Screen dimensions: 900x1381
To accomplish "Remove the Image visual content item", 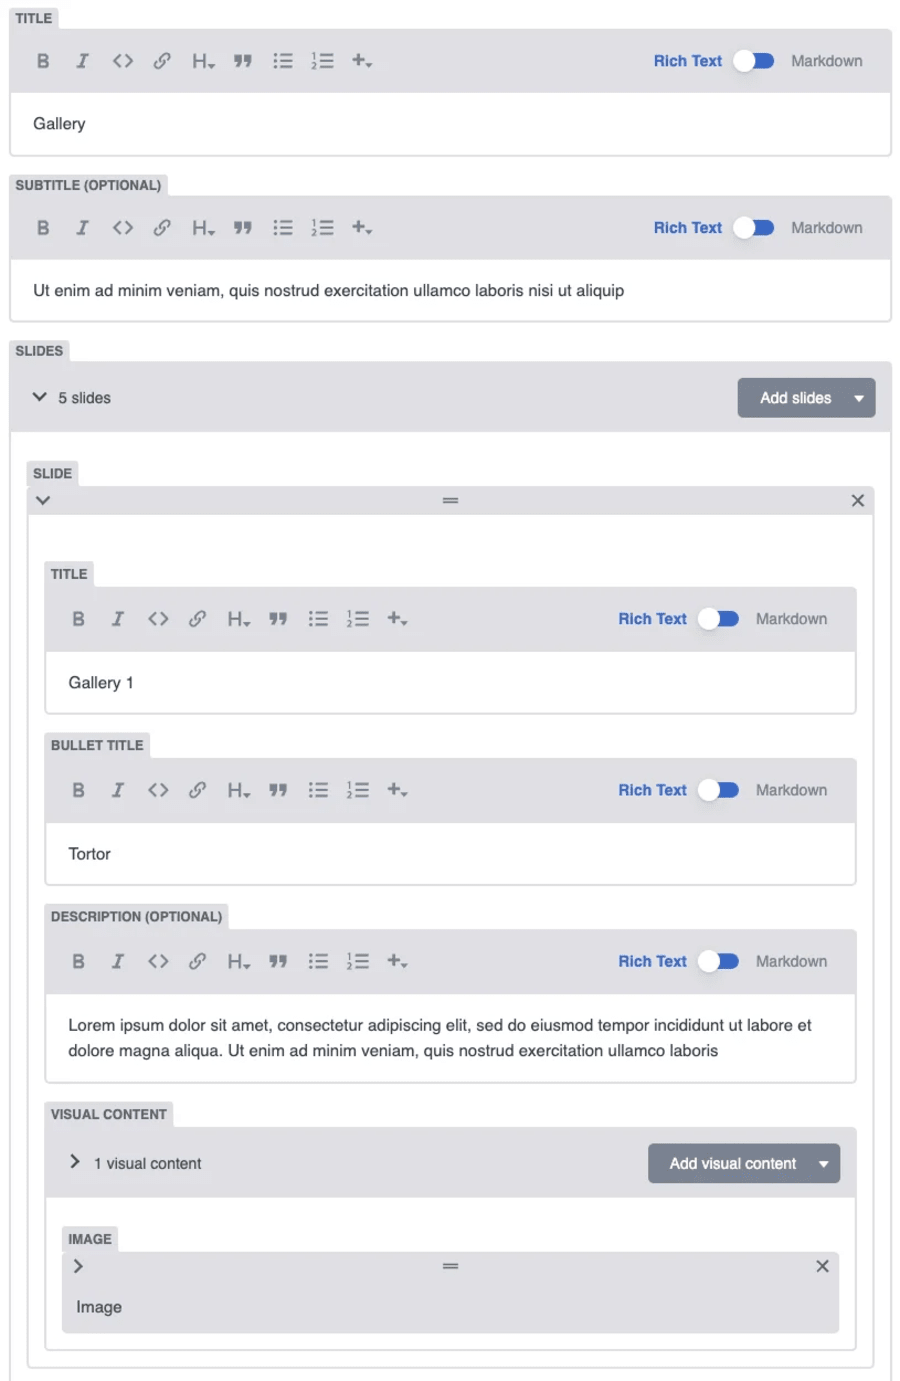I will [x=822, y=1266].
